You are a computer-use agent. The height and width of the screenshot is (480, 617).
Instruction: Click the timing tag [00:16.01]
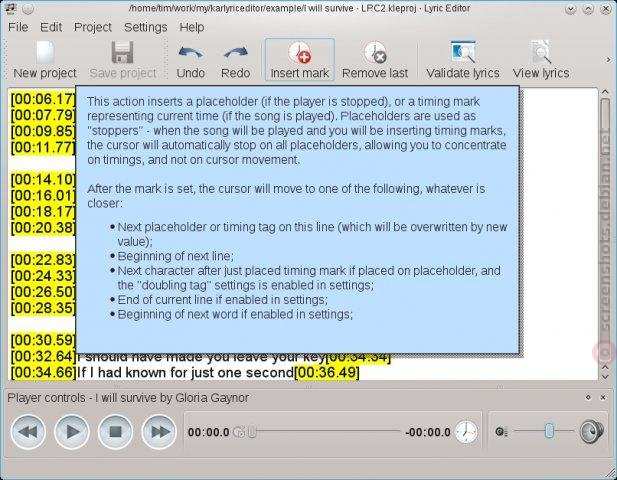pos(43,196)
